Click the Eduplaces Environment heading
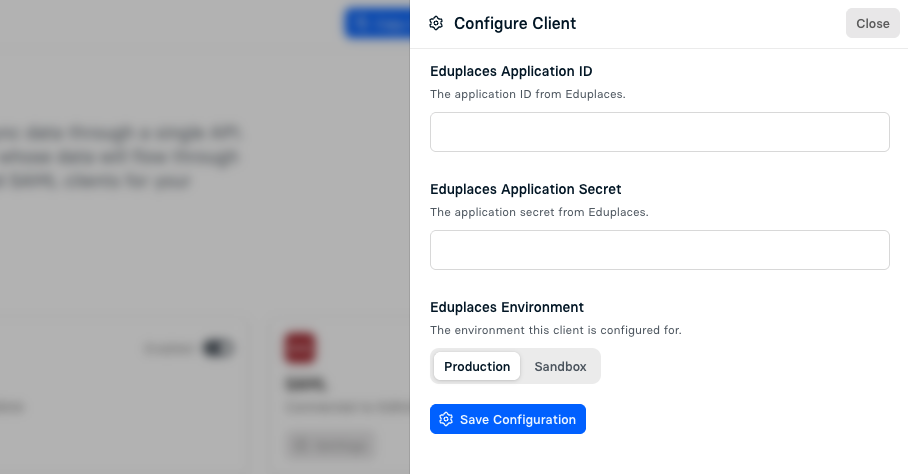This screenshot has width=908, height=474. 507,307
